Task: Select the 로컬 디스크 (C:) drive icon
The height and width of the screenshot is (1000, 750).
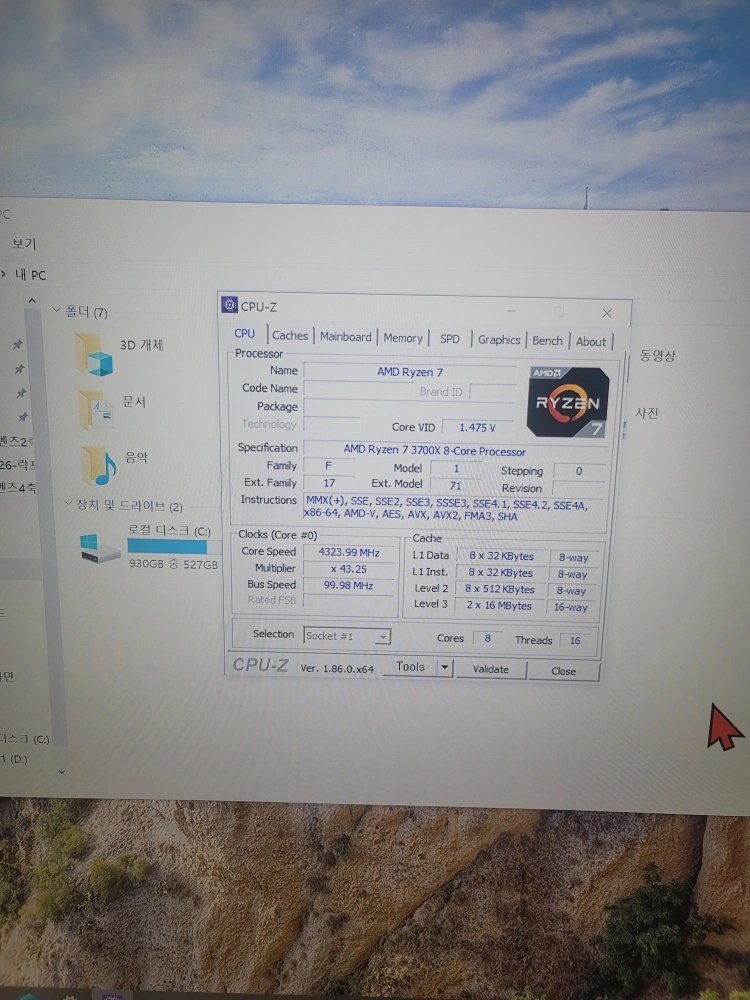Action: pyautogui.click(x=100, y=548)
